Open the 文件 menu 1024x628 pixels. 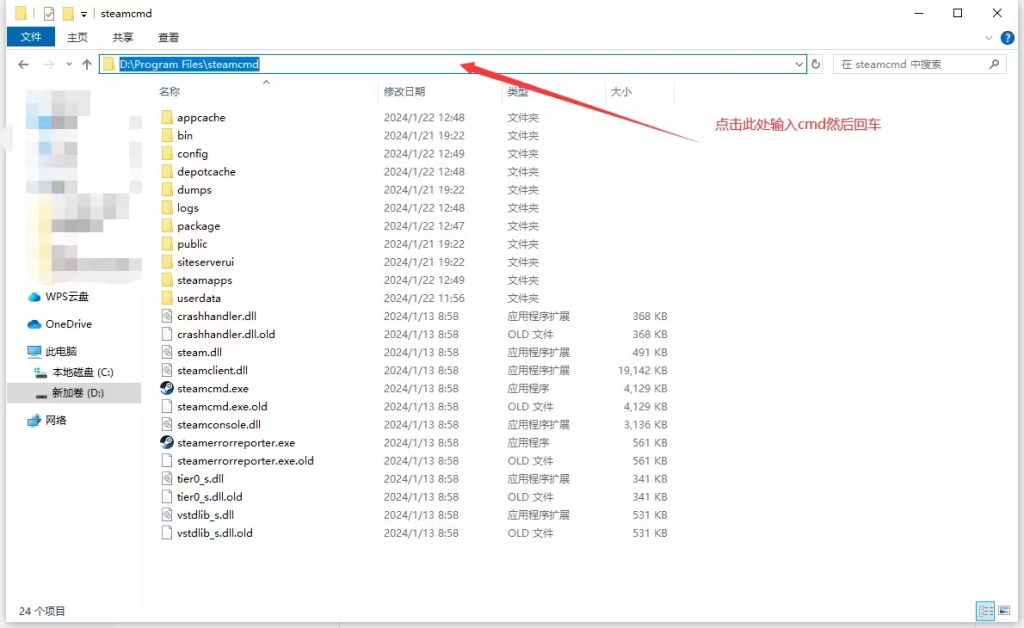click(31, 37)
